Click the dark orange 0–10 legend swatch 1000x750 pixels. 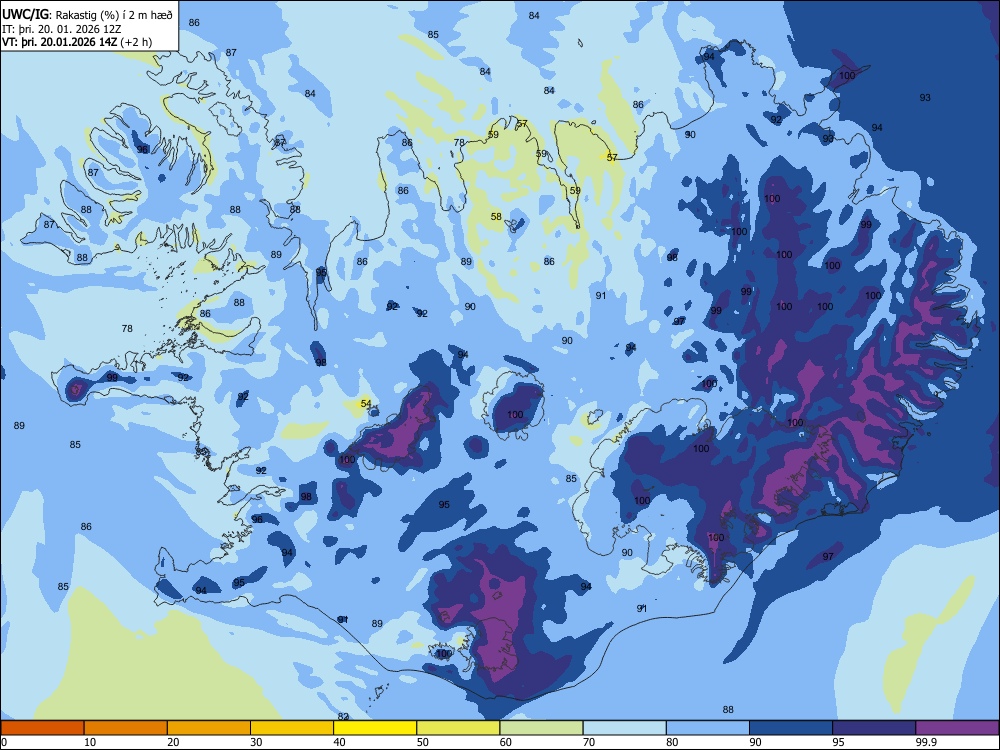(42, 728)
